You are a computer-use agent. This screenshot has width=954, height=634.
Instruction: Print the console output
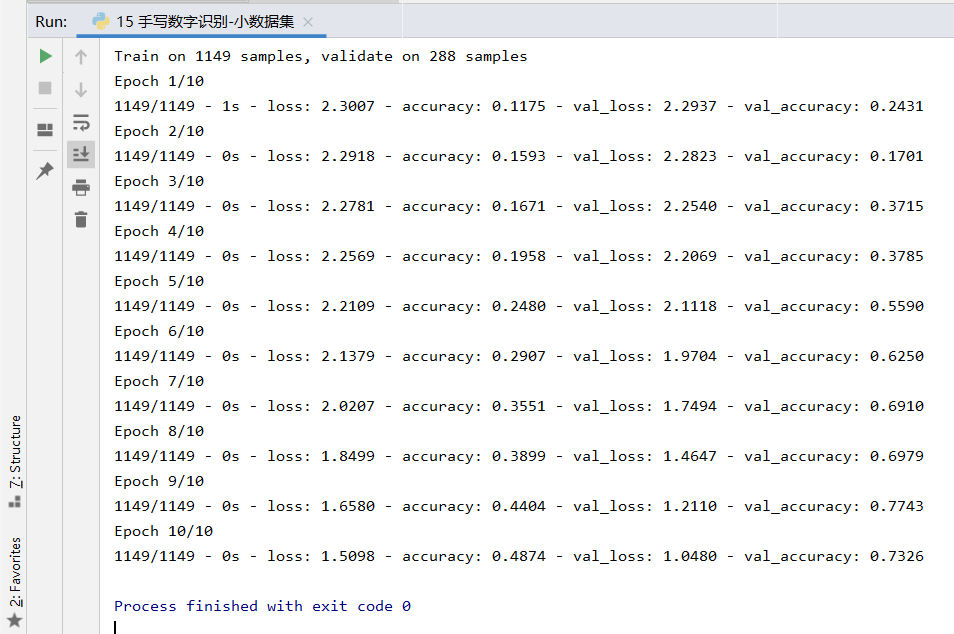(x=81, y=187)
